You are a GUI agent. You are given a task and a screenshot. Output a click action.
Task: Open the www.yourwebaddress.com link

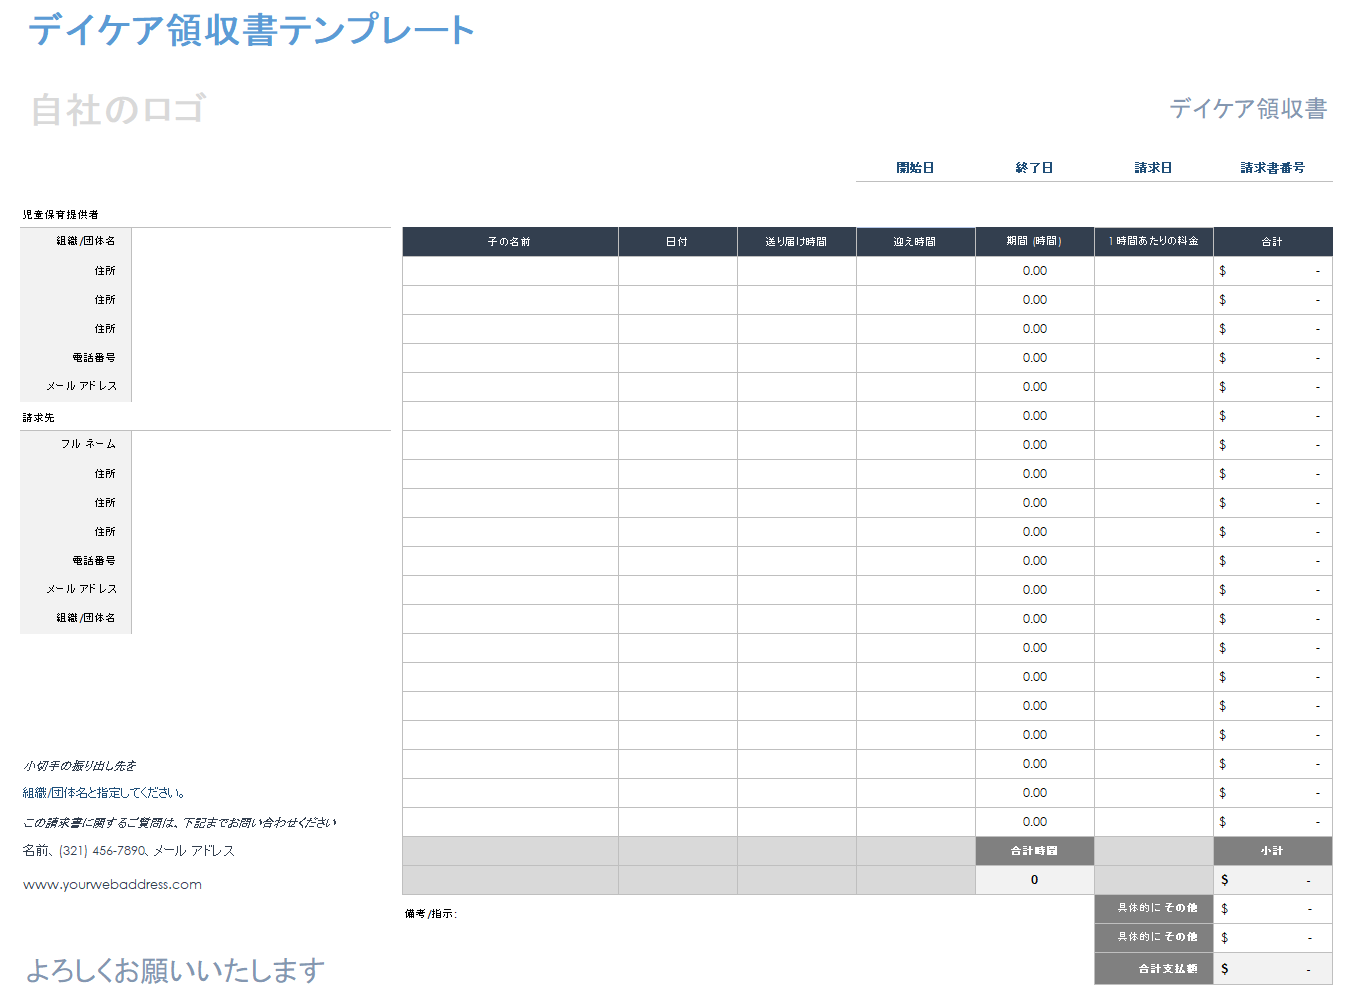click(112, 885)
